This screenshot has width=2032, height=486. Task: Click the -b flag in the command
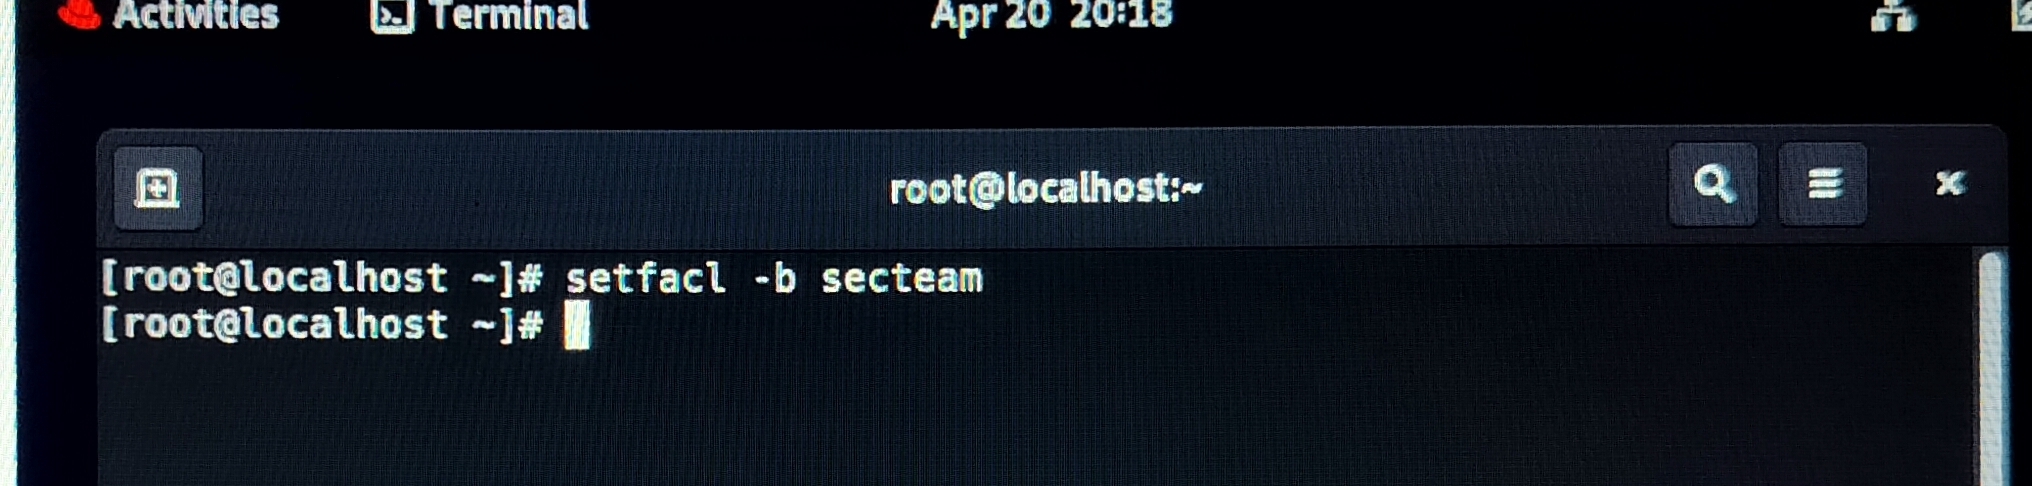click(775, 278)
